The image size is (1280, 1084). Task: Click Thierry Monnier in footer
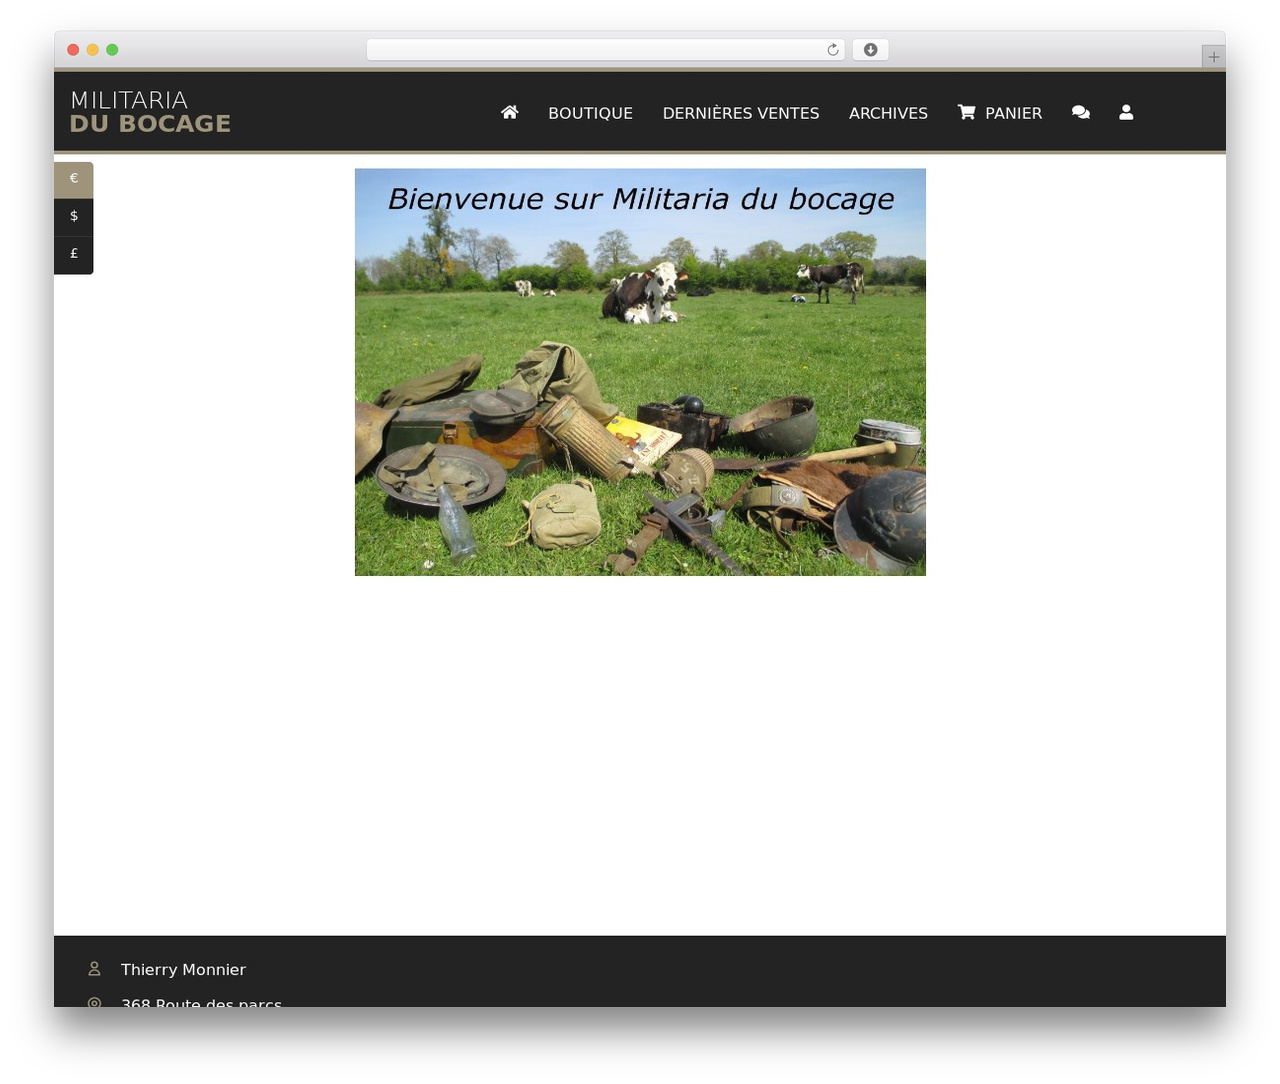point(183,969)
